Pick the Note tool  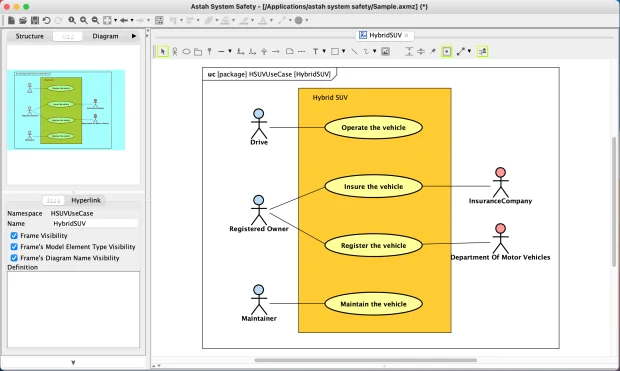click(290, 51)
